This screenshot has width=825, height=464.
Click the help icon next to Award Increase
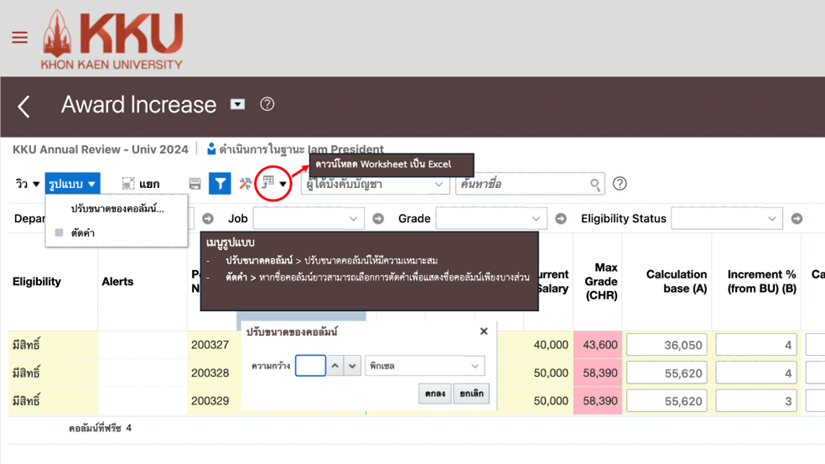267,105
